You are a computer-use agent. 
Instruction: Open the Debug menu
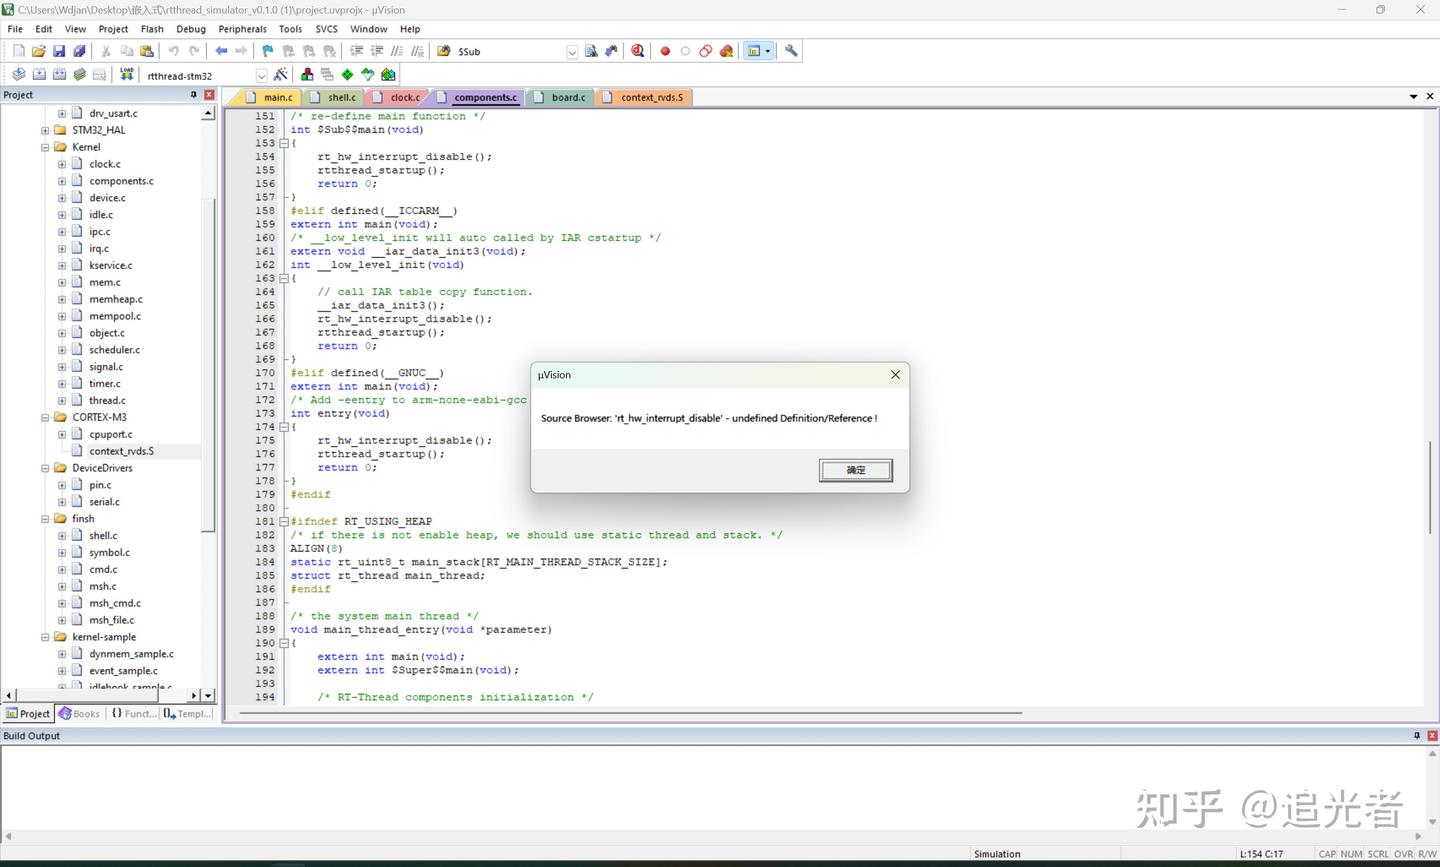(x=191, y=29)
